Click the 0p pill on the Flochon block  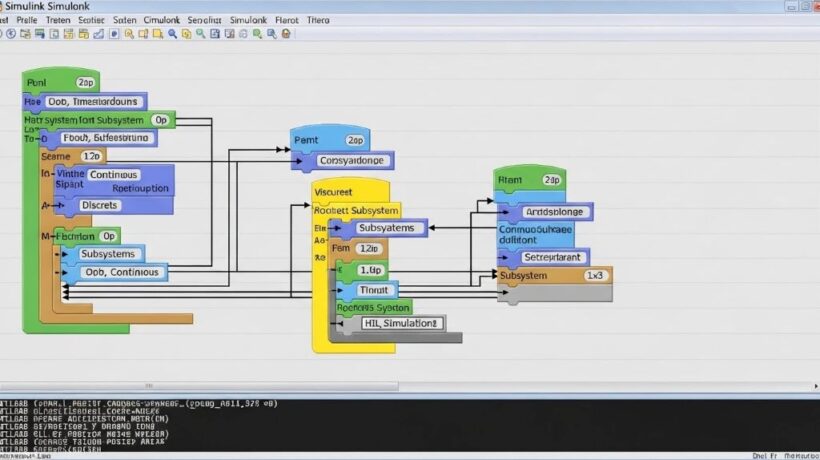point(108,236)
